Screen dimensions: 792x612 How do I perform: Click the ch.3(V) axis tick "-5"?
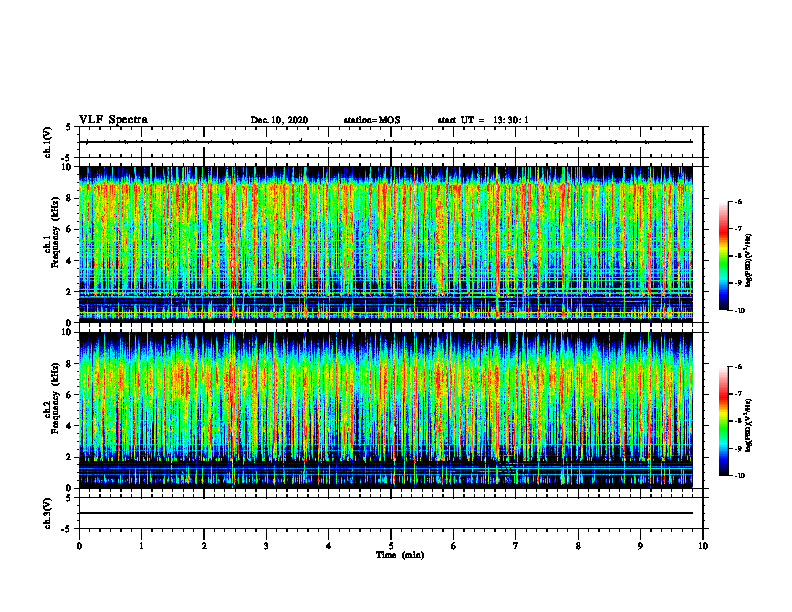click(67, 529)
